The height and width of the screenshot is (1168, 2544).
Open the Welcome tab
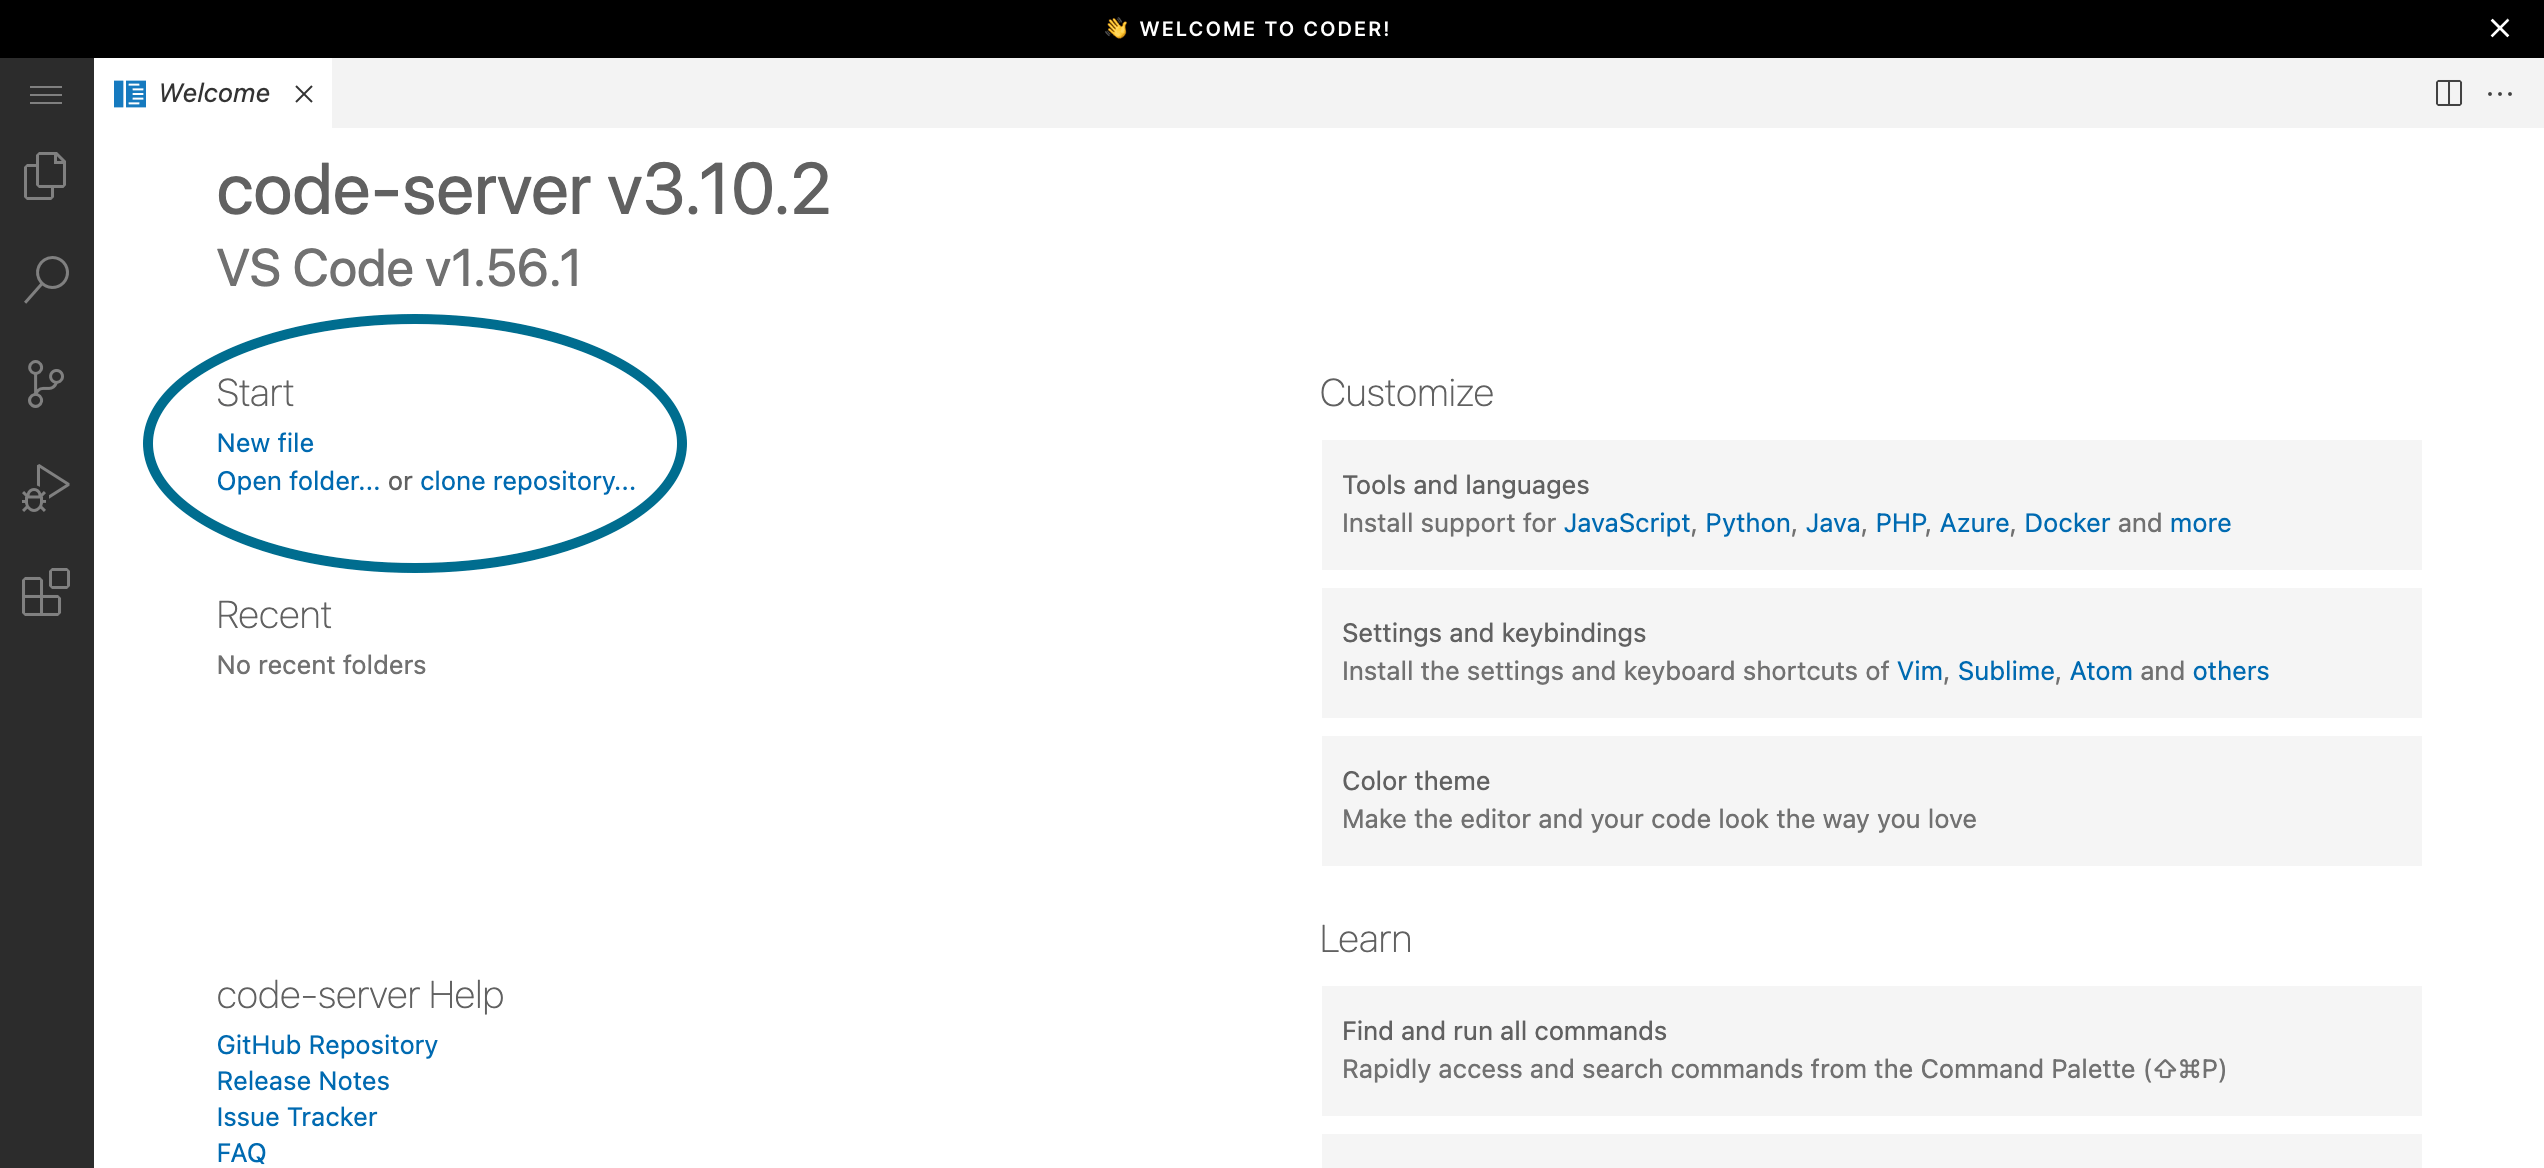click(x=214, y=92)
